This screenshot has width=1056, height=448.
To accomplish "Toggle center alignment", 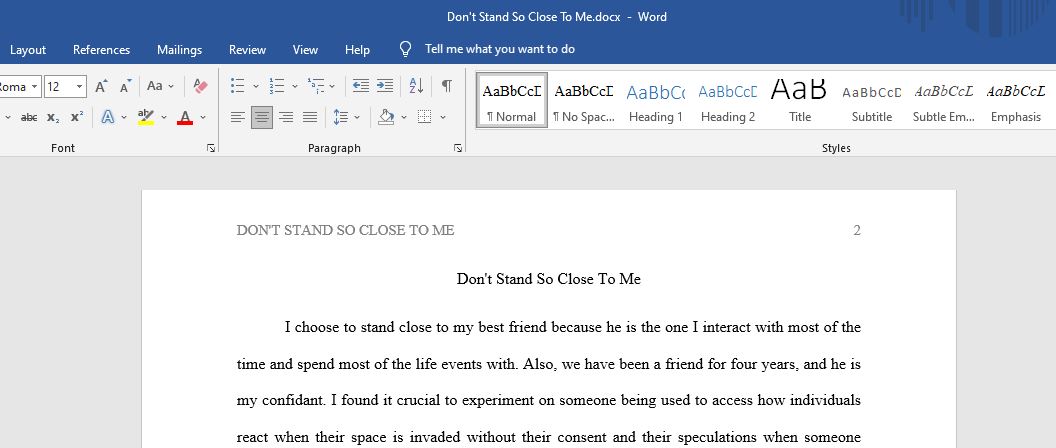I will tap(261, 117).
